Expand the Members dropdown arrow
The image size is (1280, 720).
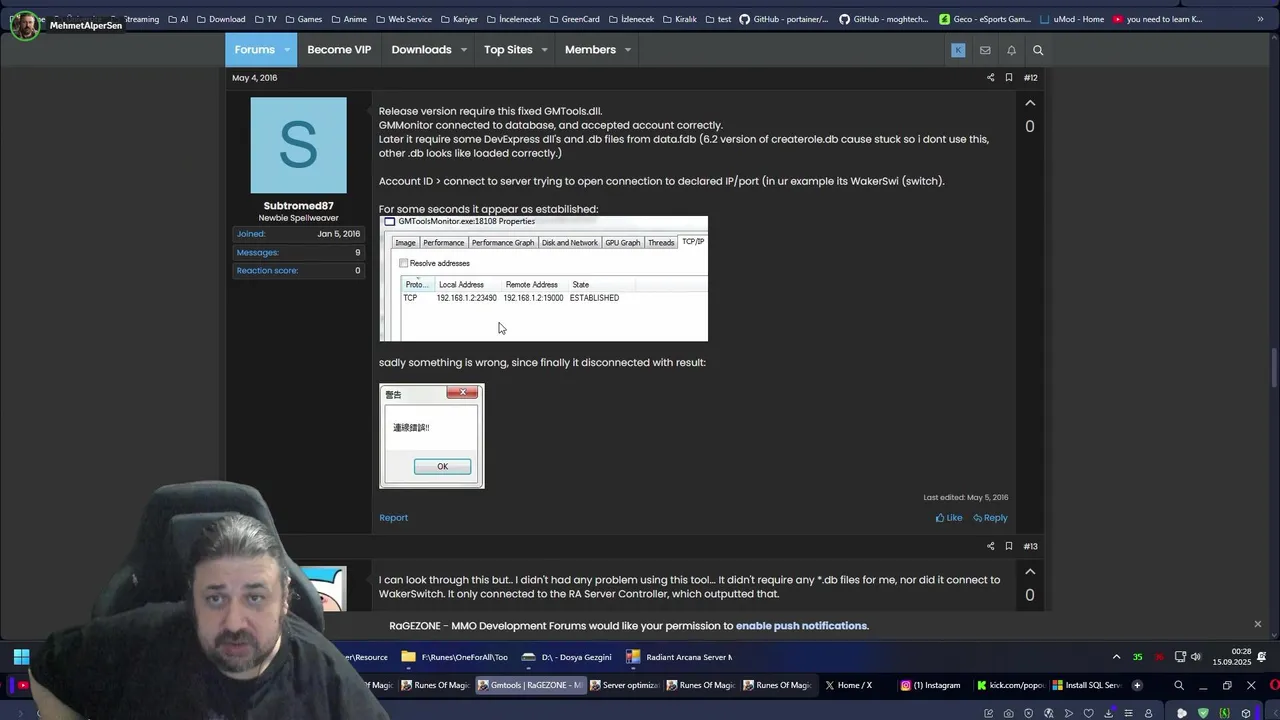pyautogui.click(x=628, y=50)
